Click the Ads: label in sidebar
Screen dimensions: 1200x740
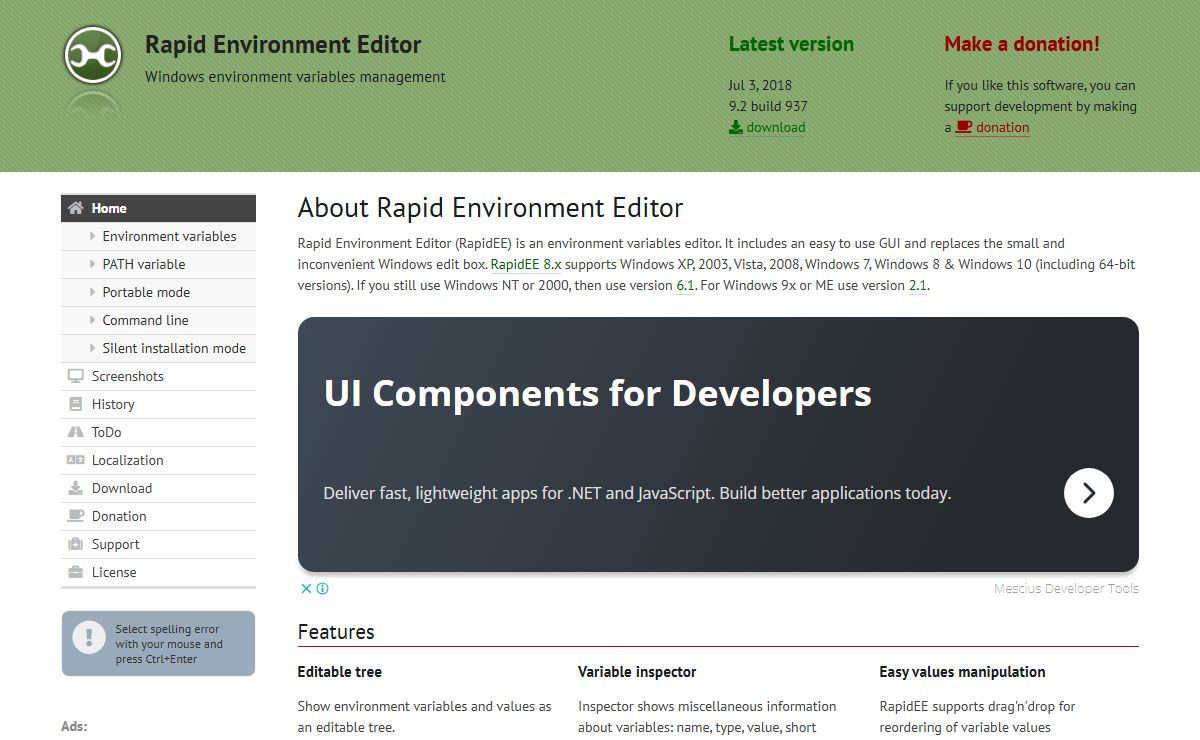pos(74,726)
